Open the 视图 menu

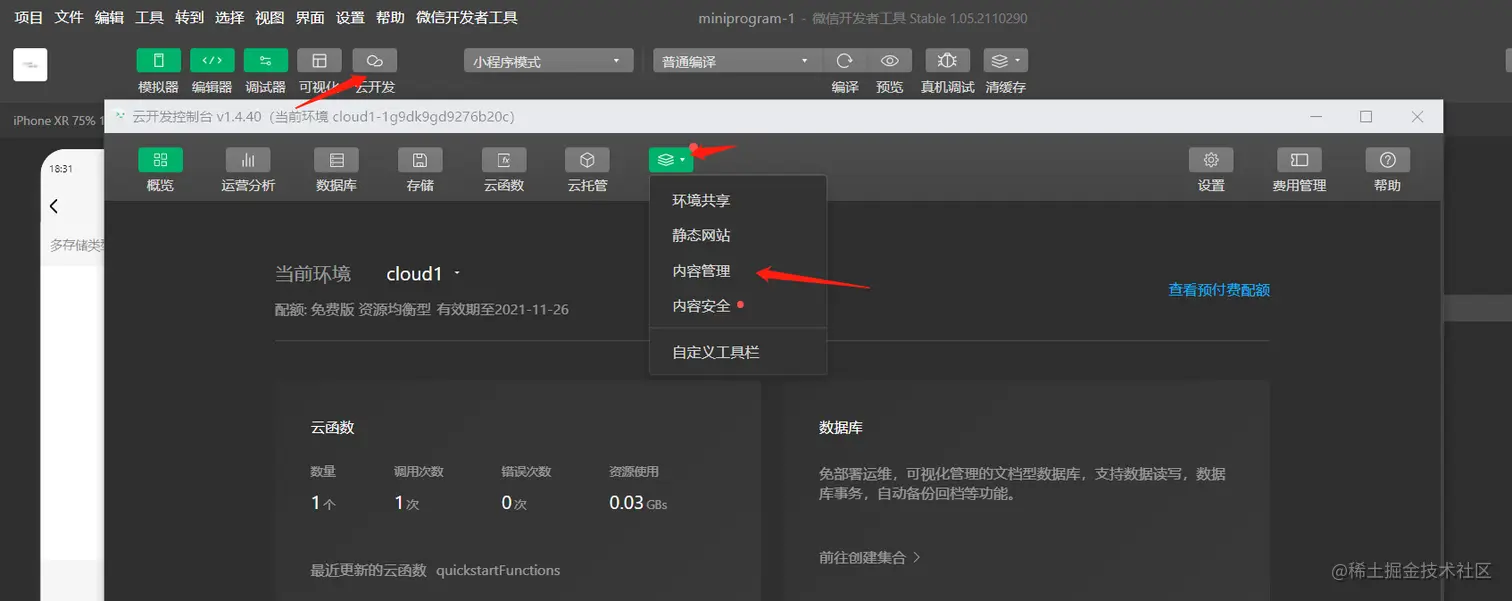coord(270,18)
